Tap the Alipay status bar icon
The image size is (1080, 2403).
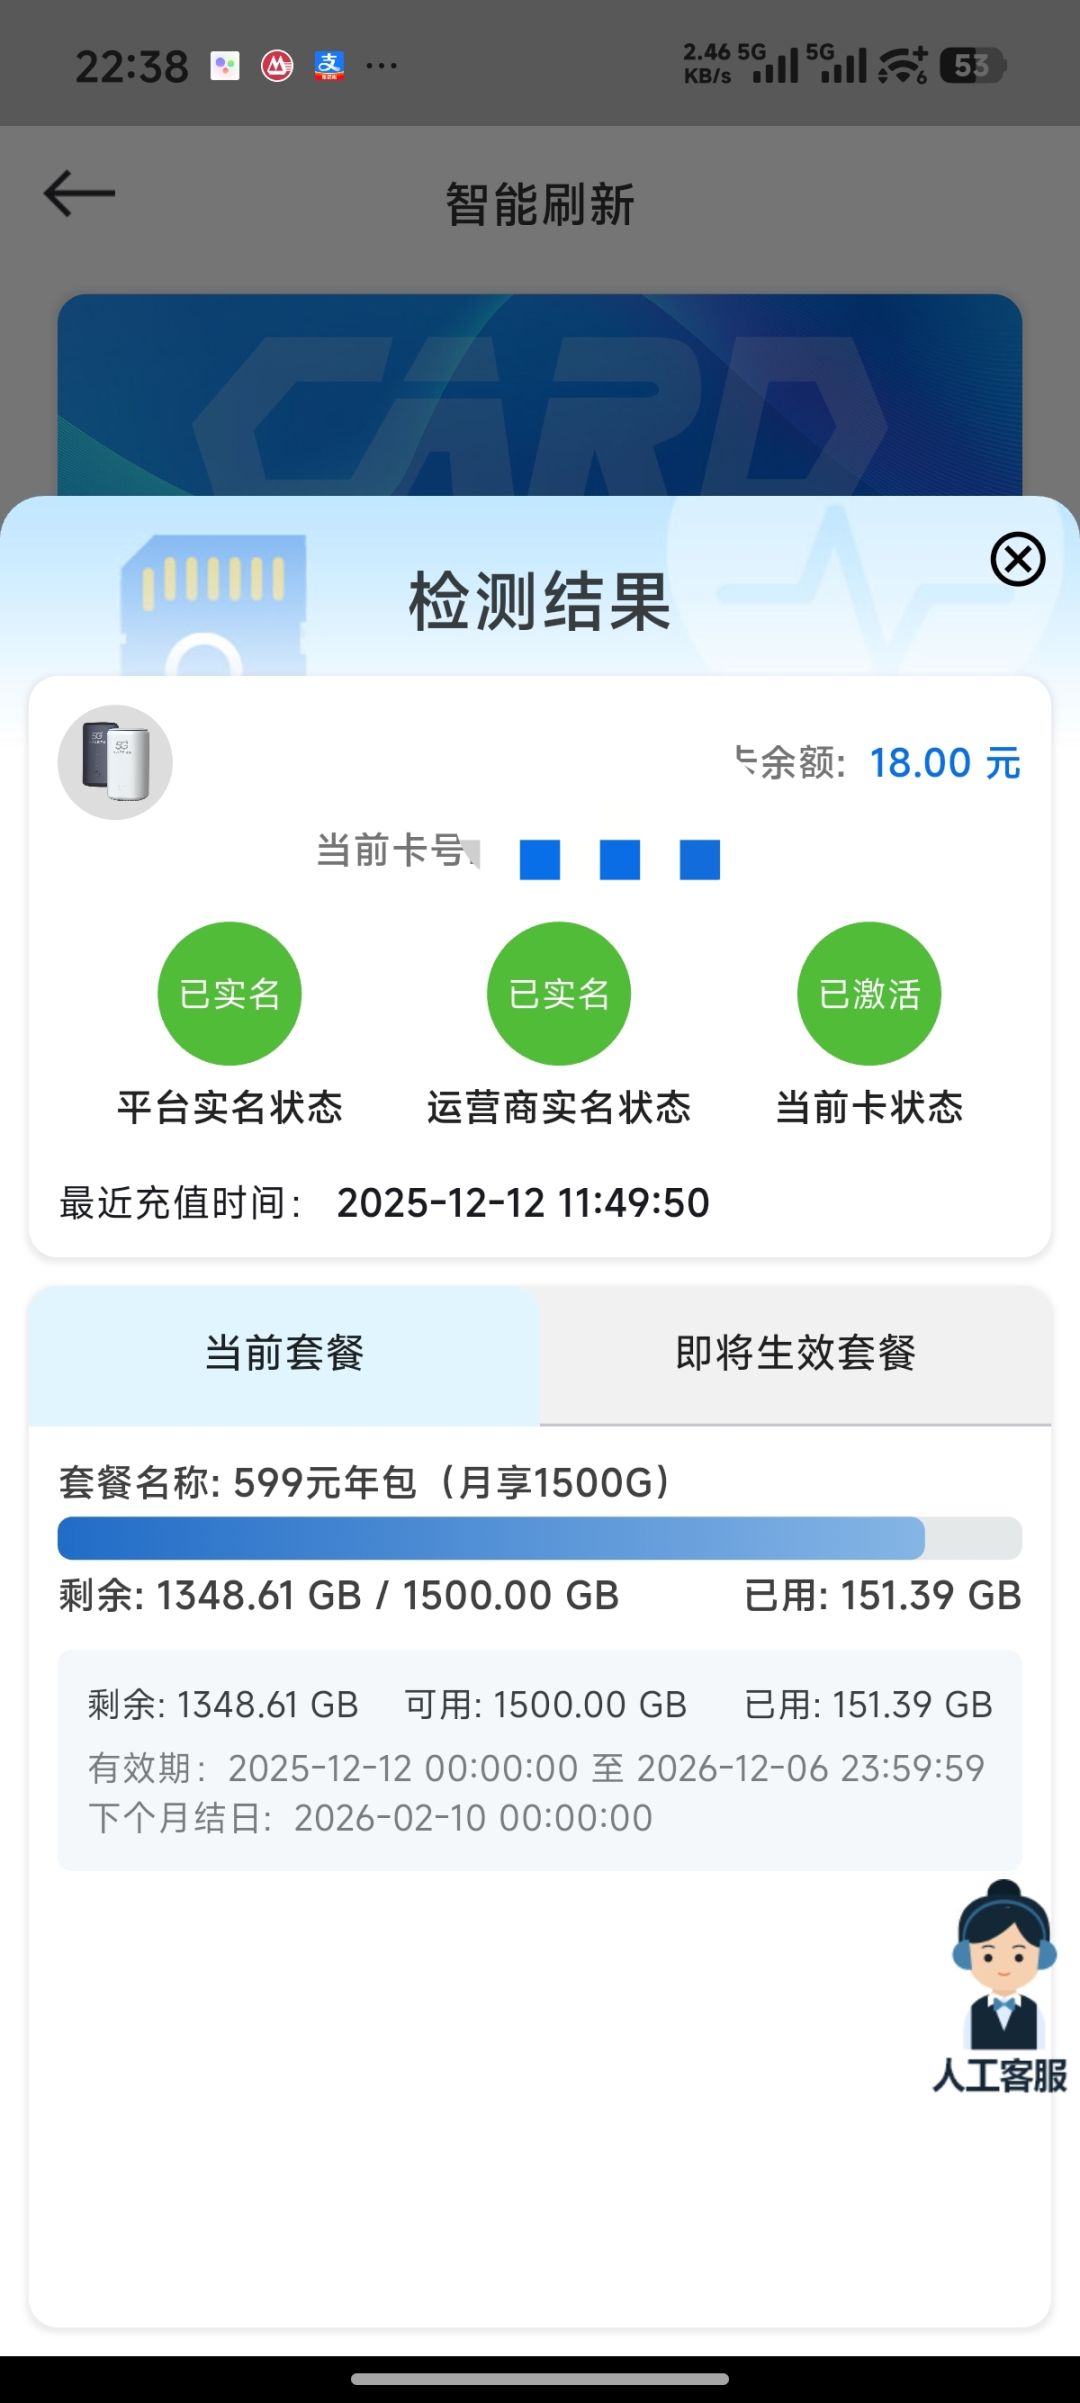pos(329,66)
